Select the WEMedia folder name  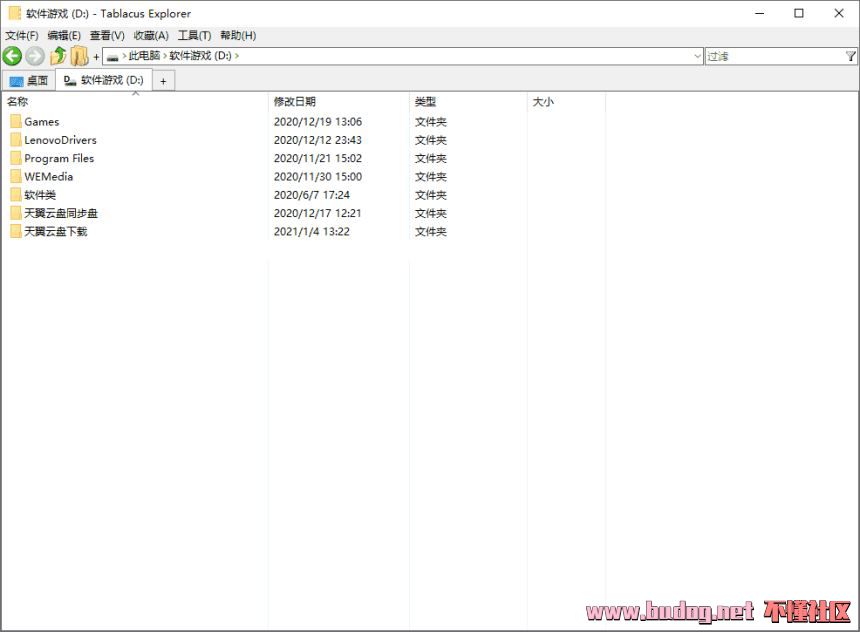48,177
